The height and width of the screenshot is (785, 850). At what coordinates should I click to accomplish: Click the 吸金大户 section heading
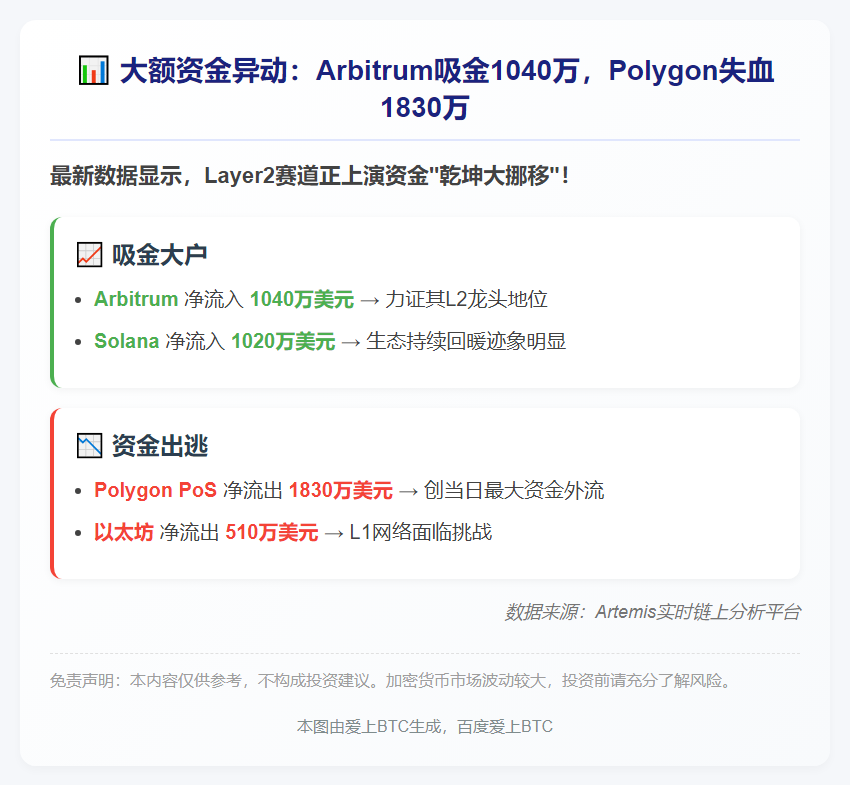pyautogui.click(x=159, y=255)
